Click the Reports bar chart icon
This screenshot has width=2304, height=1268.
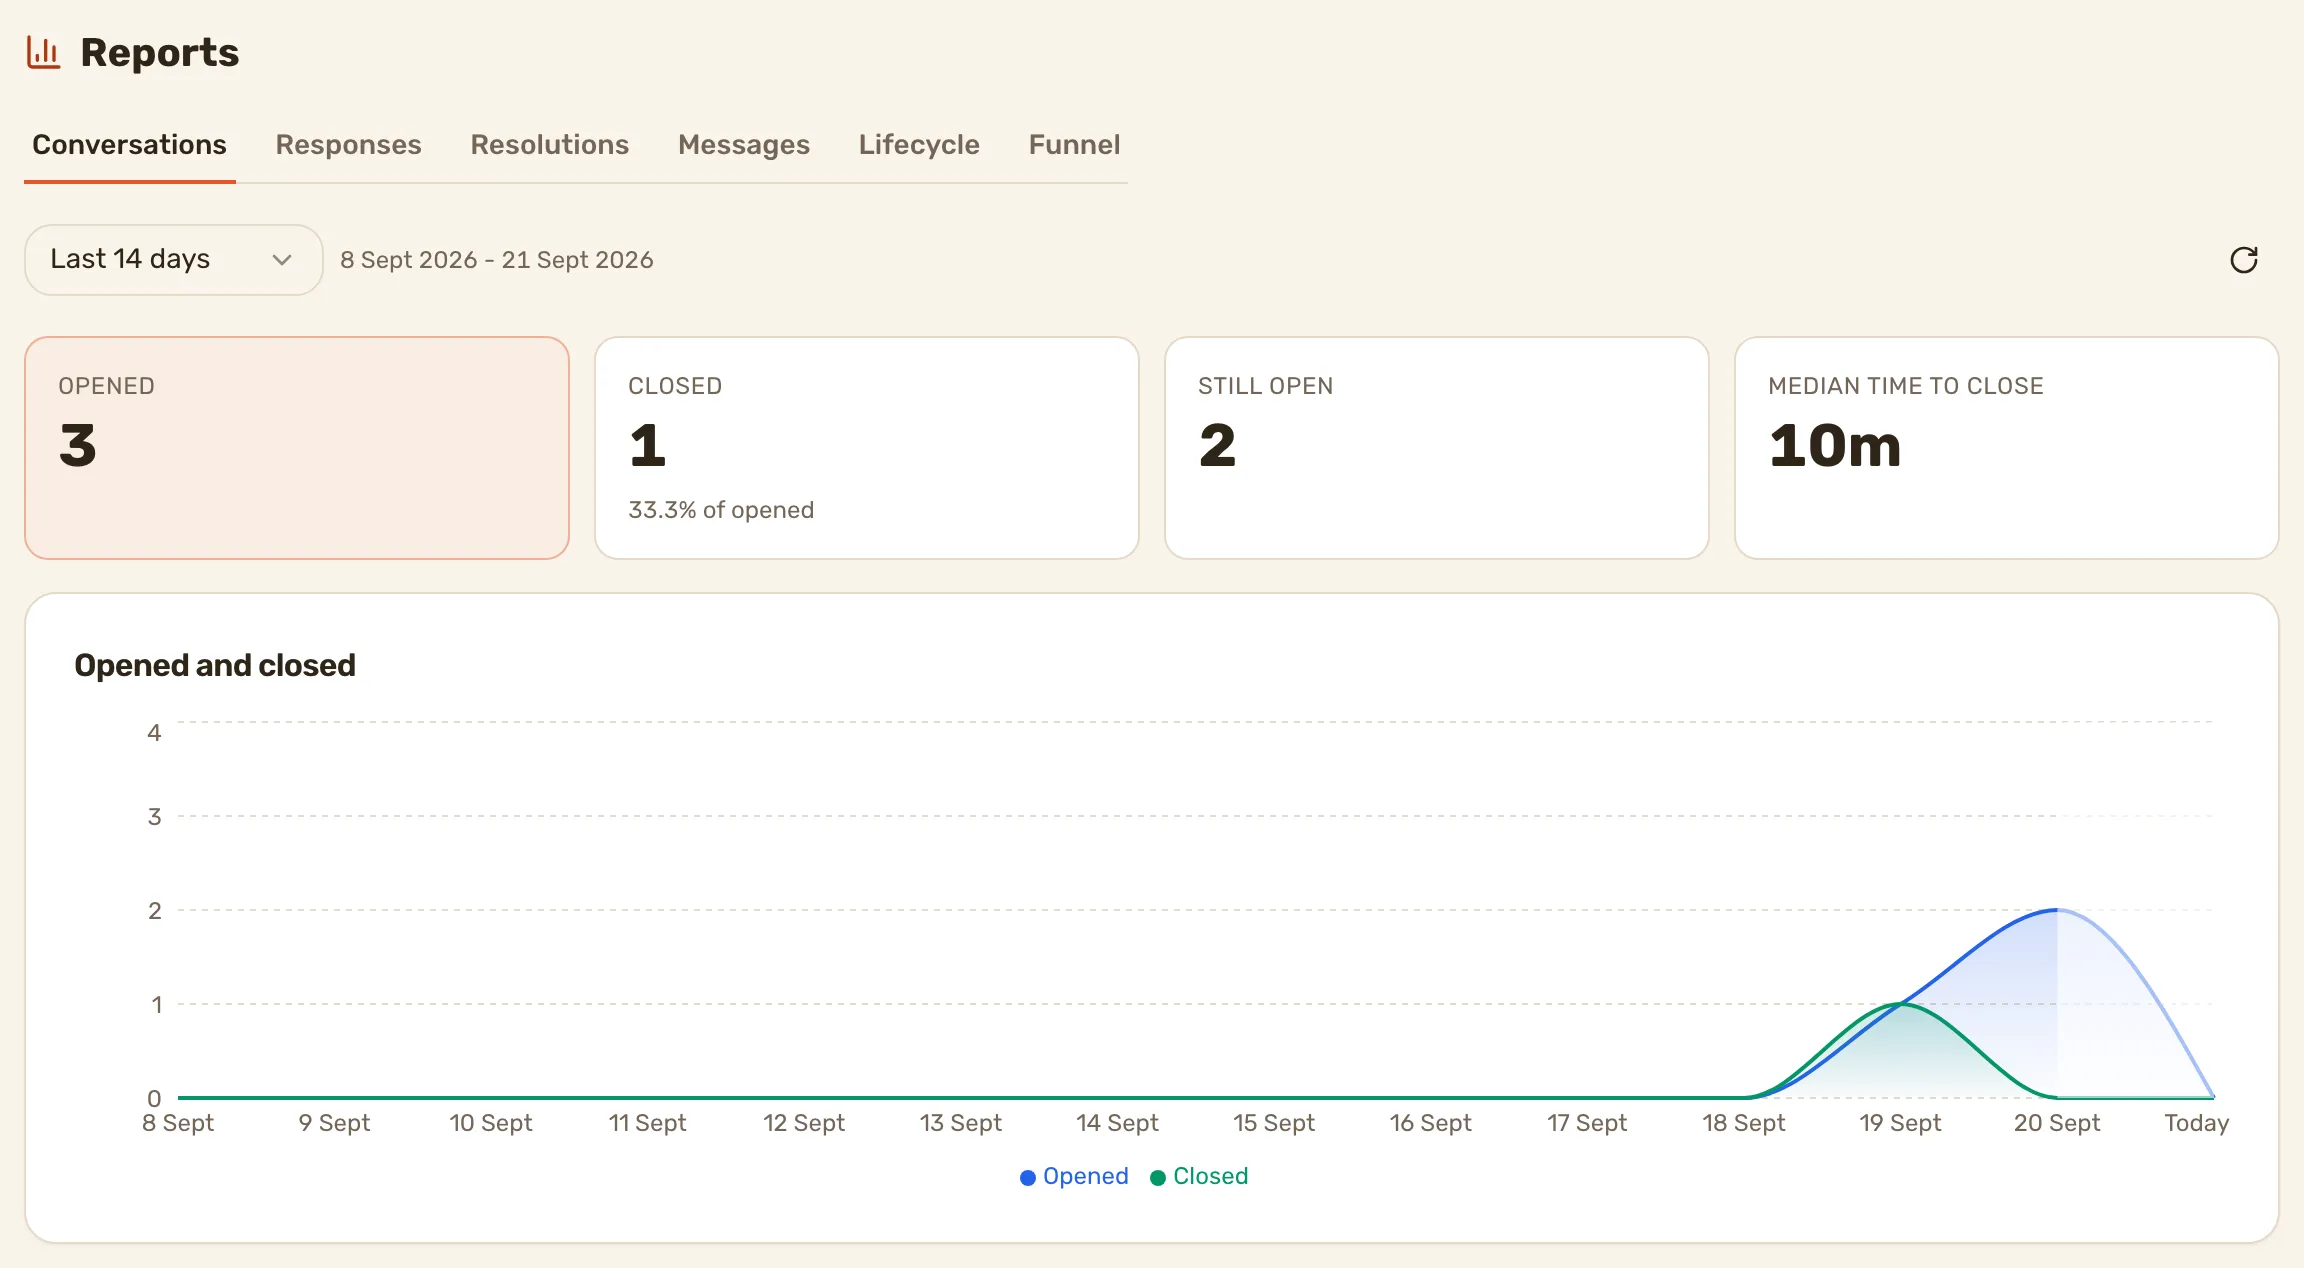coord(43,52)
